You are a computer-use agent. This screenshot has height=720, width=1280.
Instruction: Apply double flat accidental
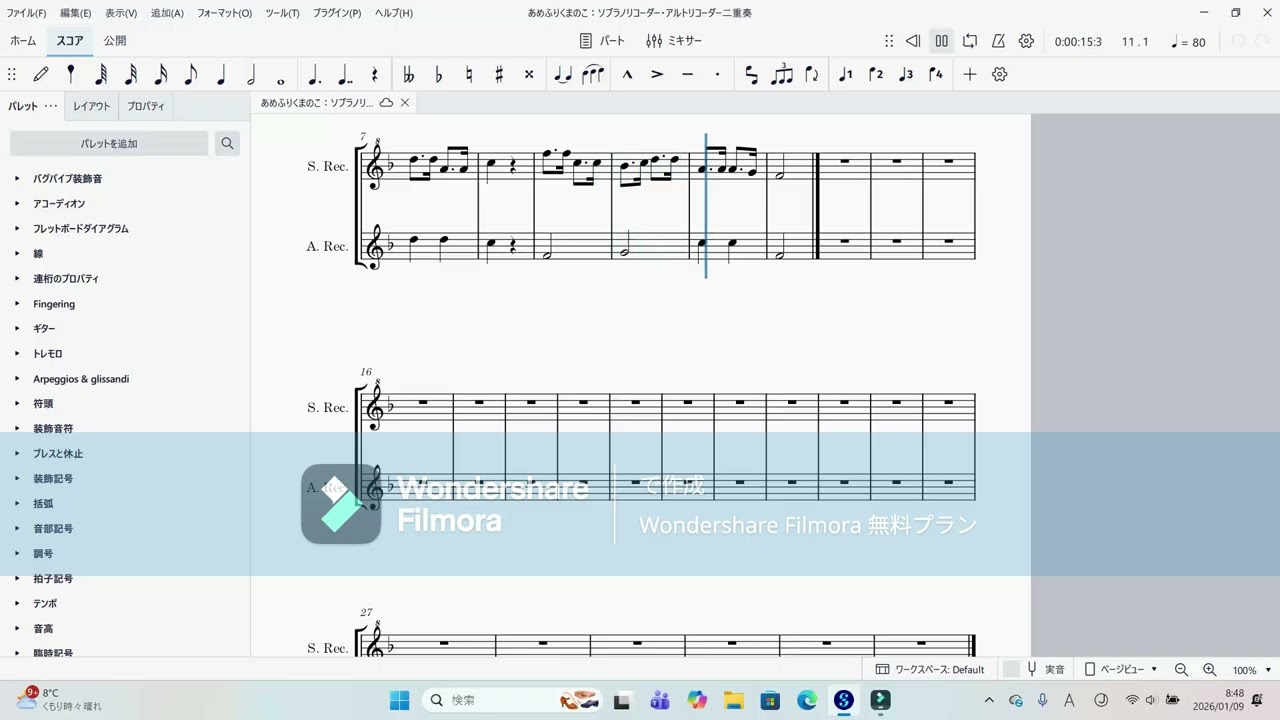[408, 74]
